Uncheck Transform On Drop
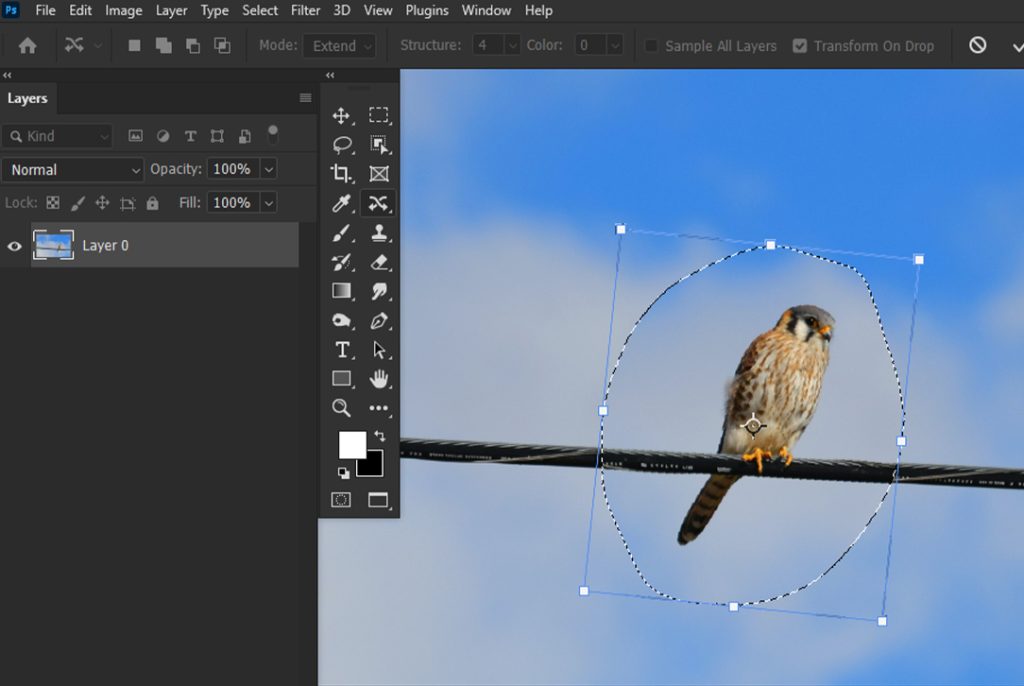Image resolution: width=1024 pixels, height=686 pixels. point(799,46)
